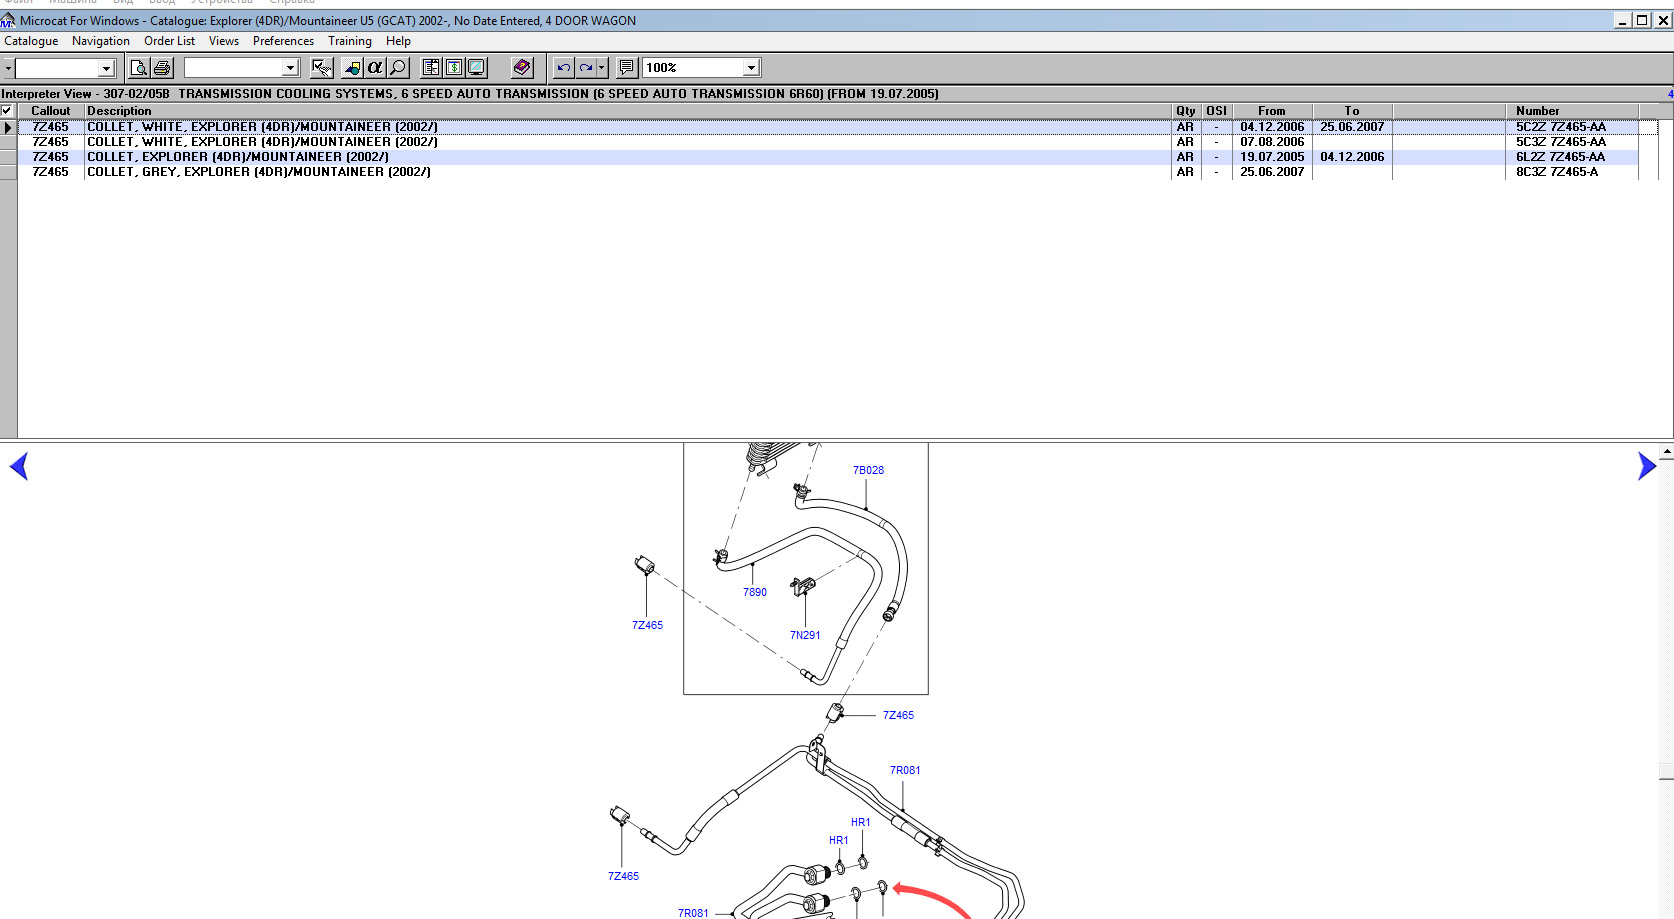Image resolution: width=1674 pixels, height=919 pixels.
Task: Select part number 6L2Z 7Z465-AA
Action: [1560, 157]
